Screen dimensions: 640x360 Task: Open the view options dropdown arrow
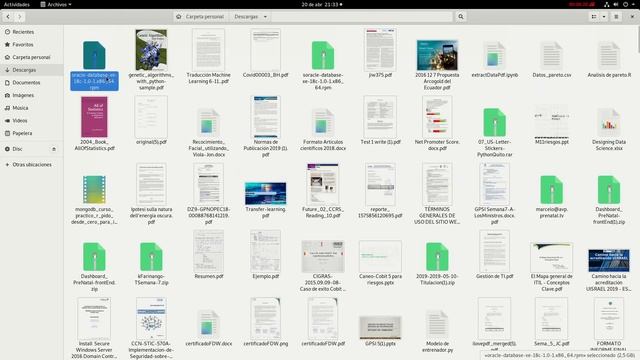pyautogui.click(x=604, y=17)
